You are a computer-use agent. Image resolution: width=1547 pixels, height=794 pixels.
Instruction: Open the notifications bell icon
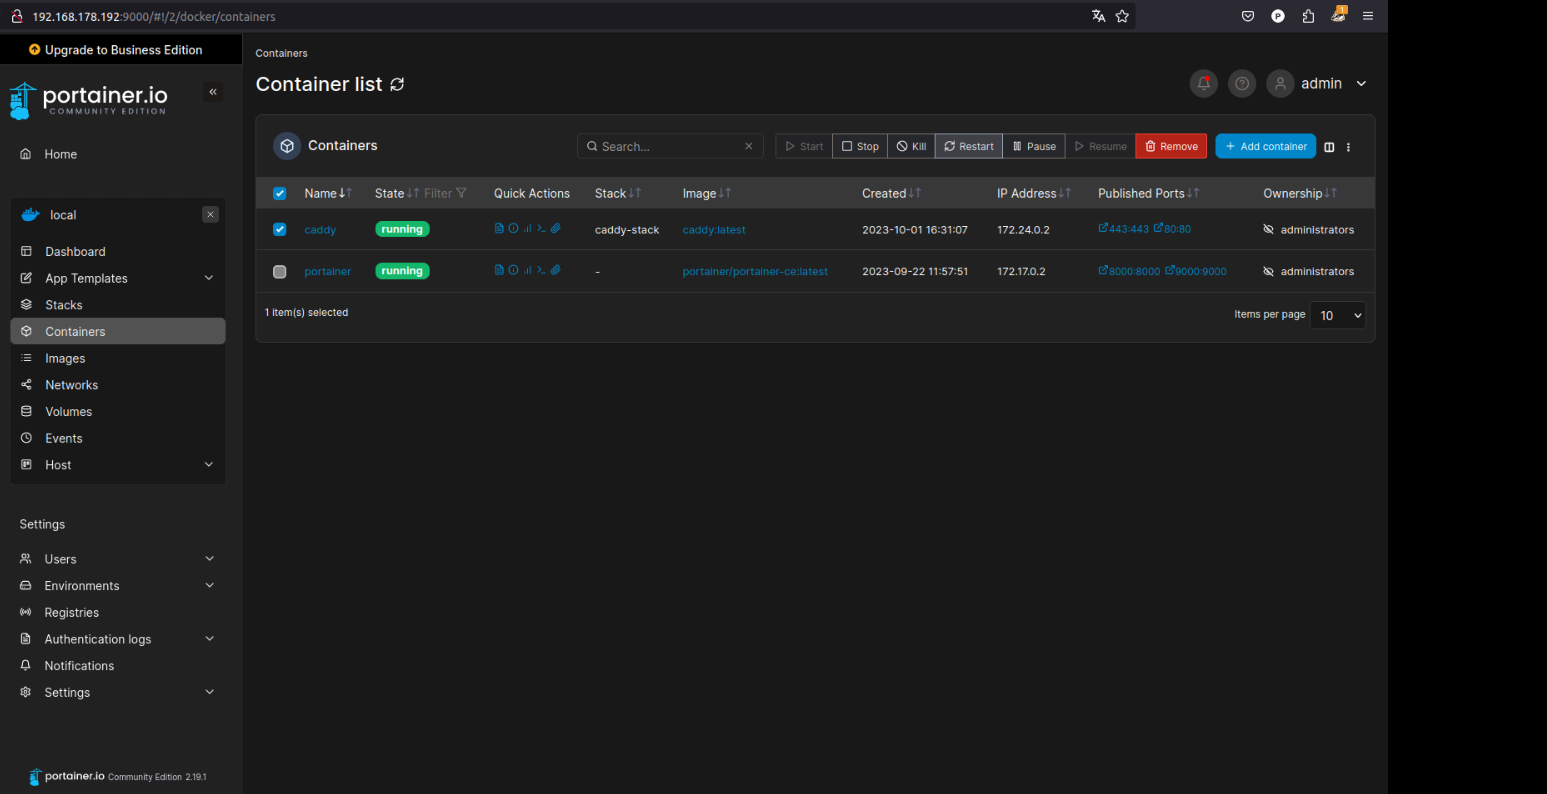click(x=1204, y=84)
